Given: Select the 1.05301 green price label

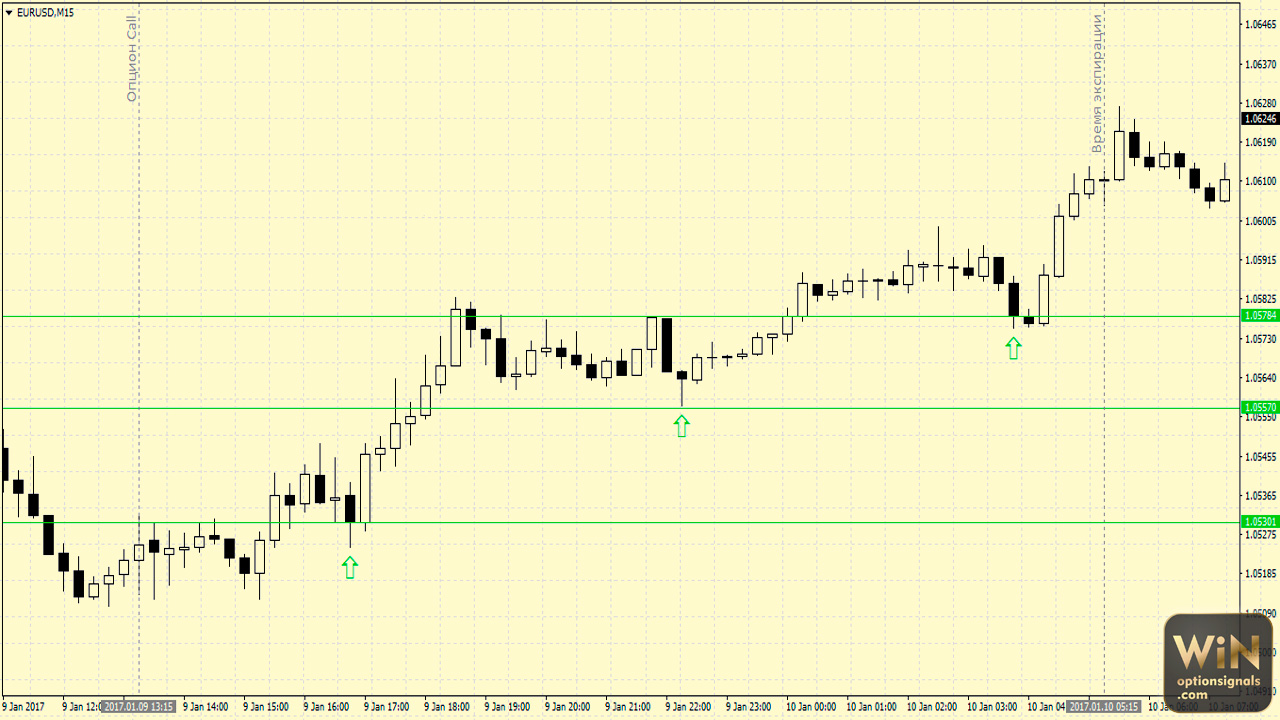Looking at the screenshot, I should (1259, 522).
